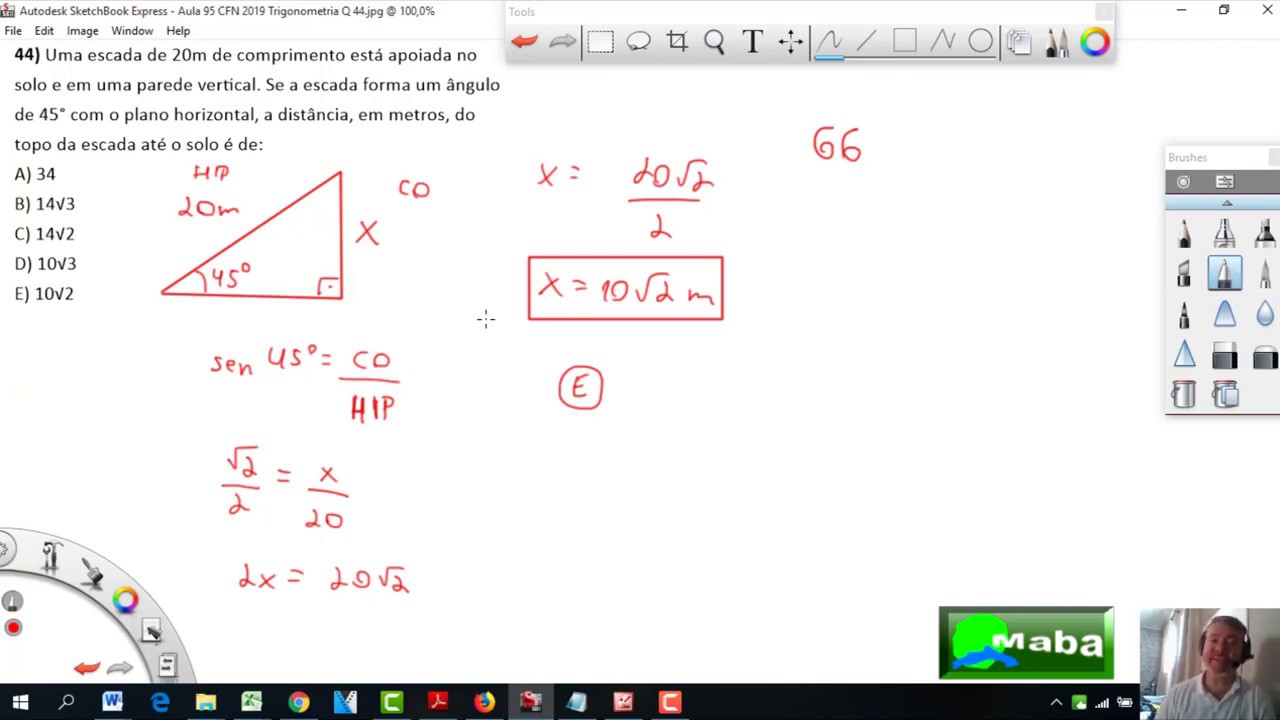The height and width of the screenshot is (720, 1280).
Task: Select the Lasso selection tool
Action: pyautogui.click(x=638, y=41)
